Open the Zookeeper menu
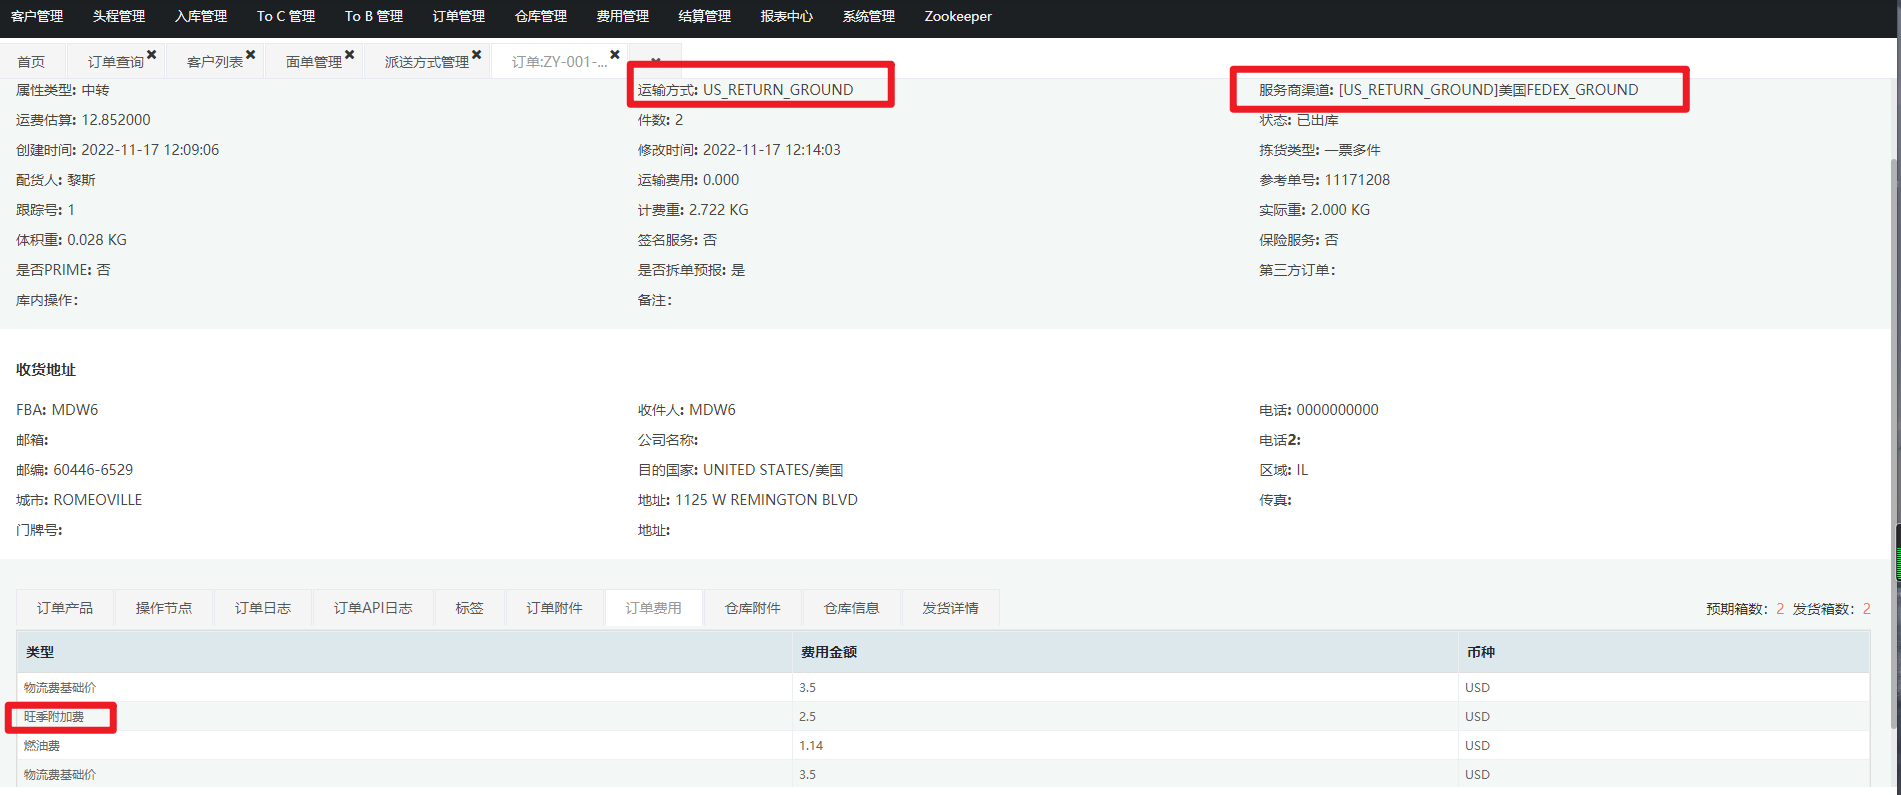Viewport: 1901px width, 795px height. click(958, 16)
